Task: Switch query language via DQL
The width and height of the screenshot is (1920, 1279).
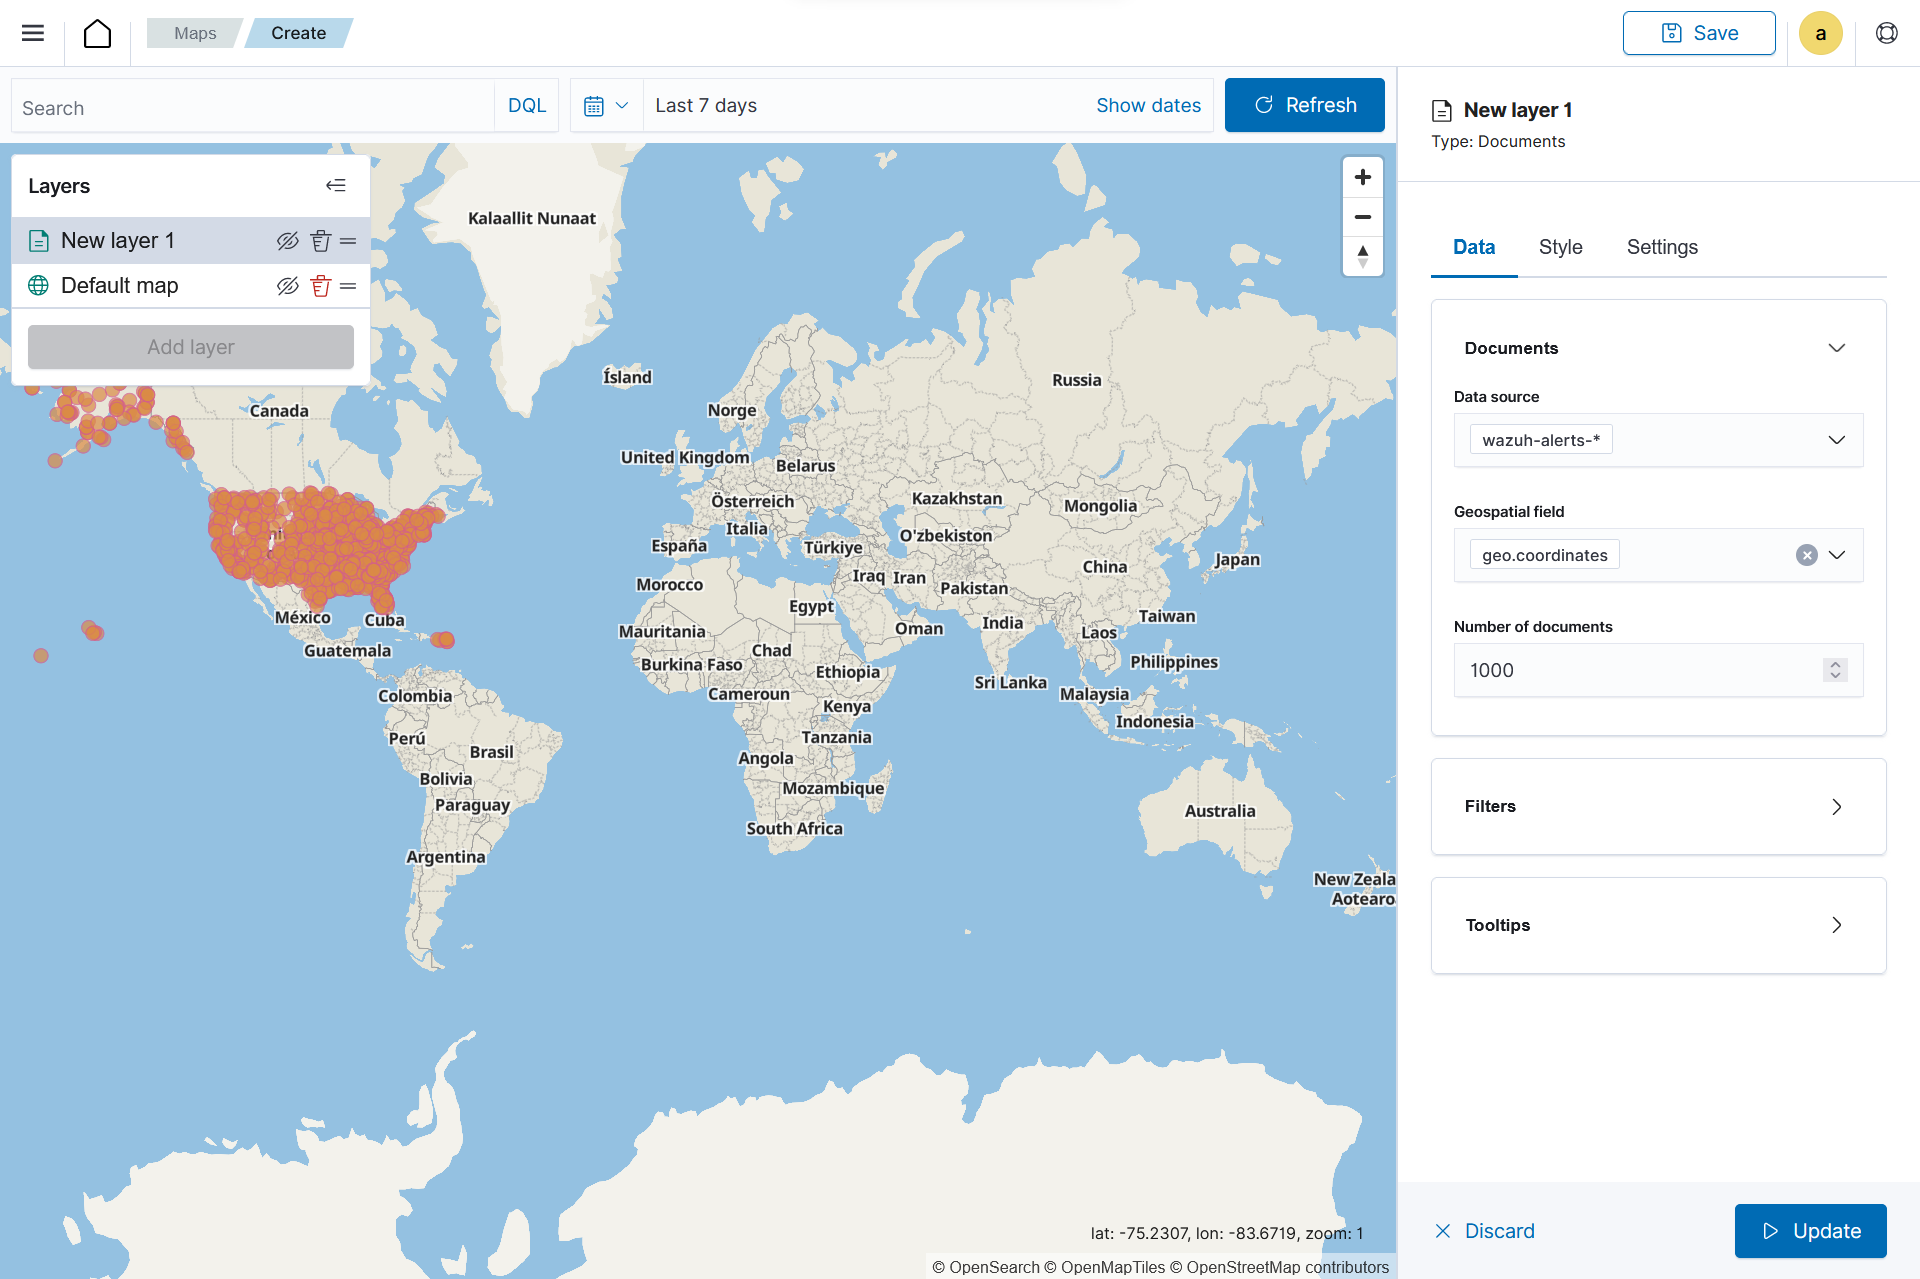Action: (526, 105)
